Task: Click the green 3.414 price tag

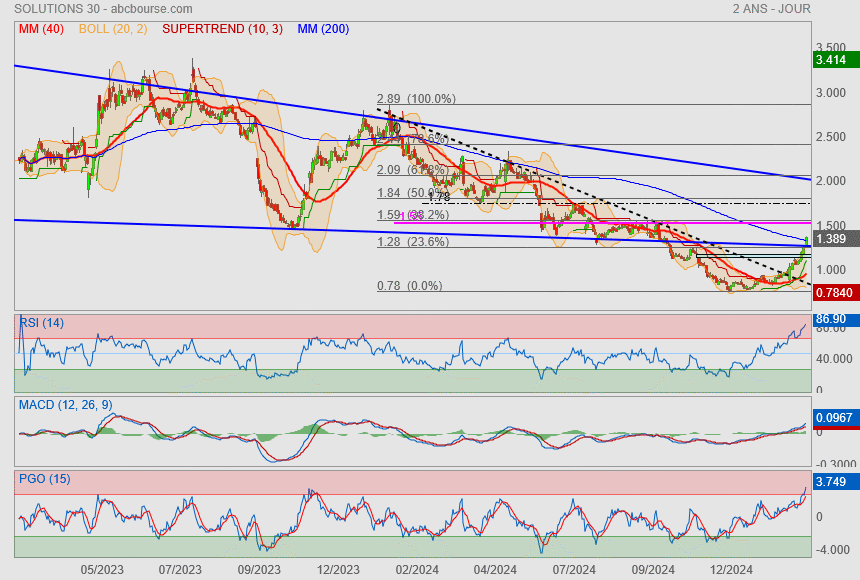Action: click(832, 60)
